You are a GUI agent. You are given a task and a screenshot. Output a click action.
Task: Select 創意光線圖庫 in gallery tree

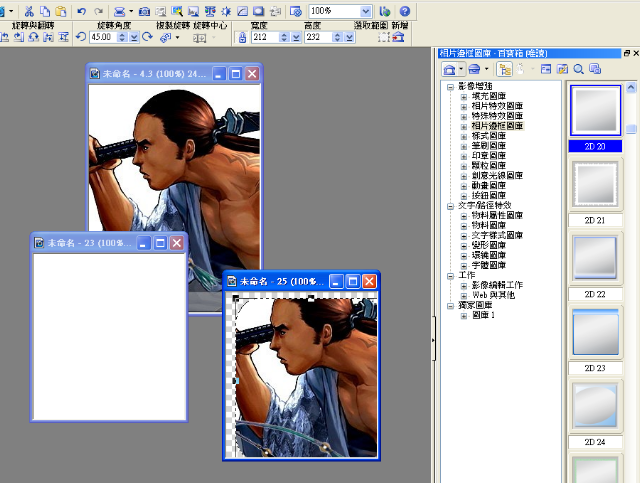click(497, 176)
